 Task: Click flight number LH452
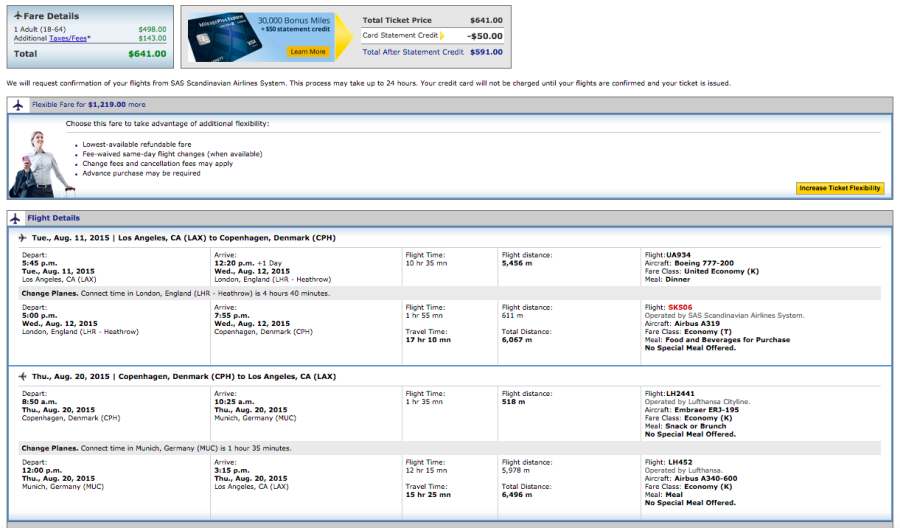(x=680, y=462)
